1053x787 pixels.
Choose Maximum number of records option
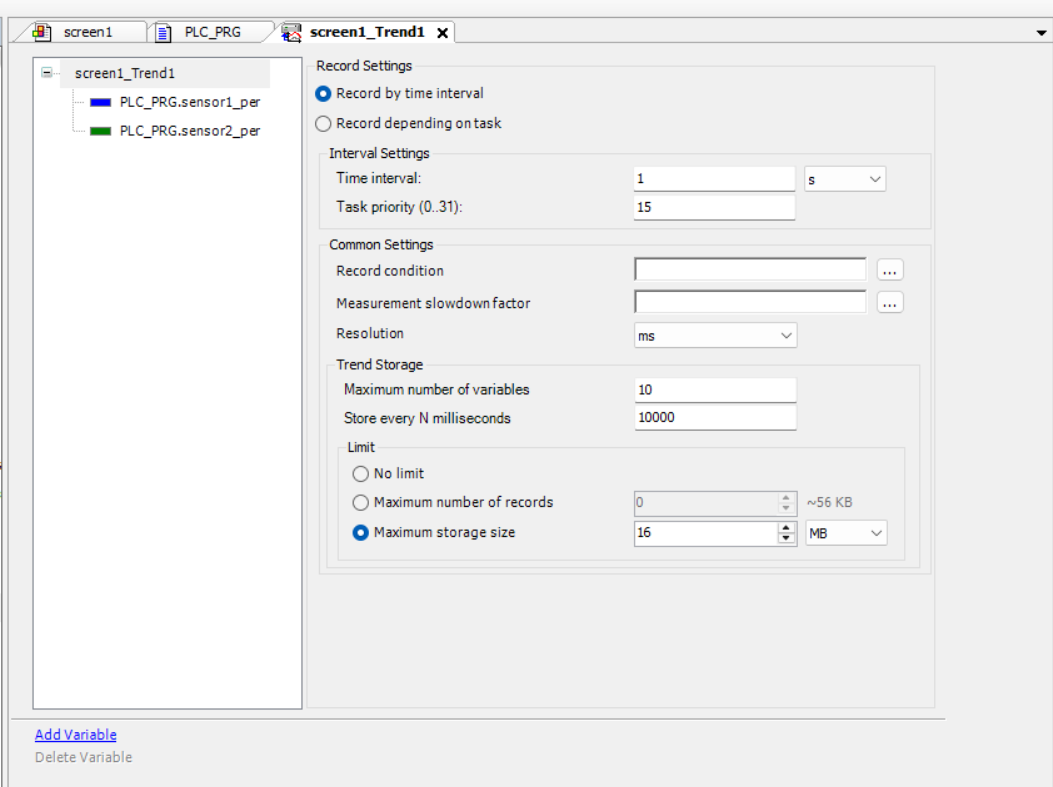click(361, 503)
